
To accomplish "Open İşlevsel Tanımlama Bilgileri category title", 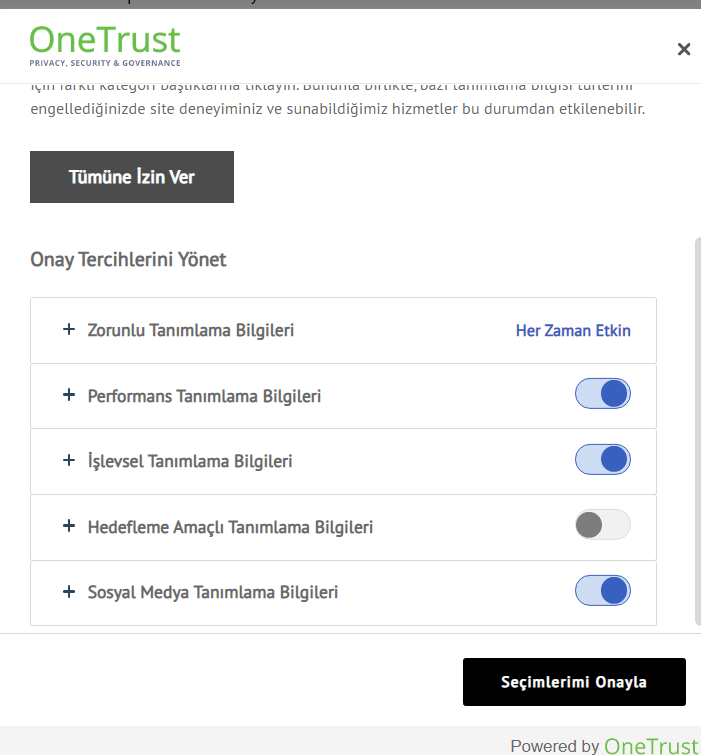I will 190,461.
